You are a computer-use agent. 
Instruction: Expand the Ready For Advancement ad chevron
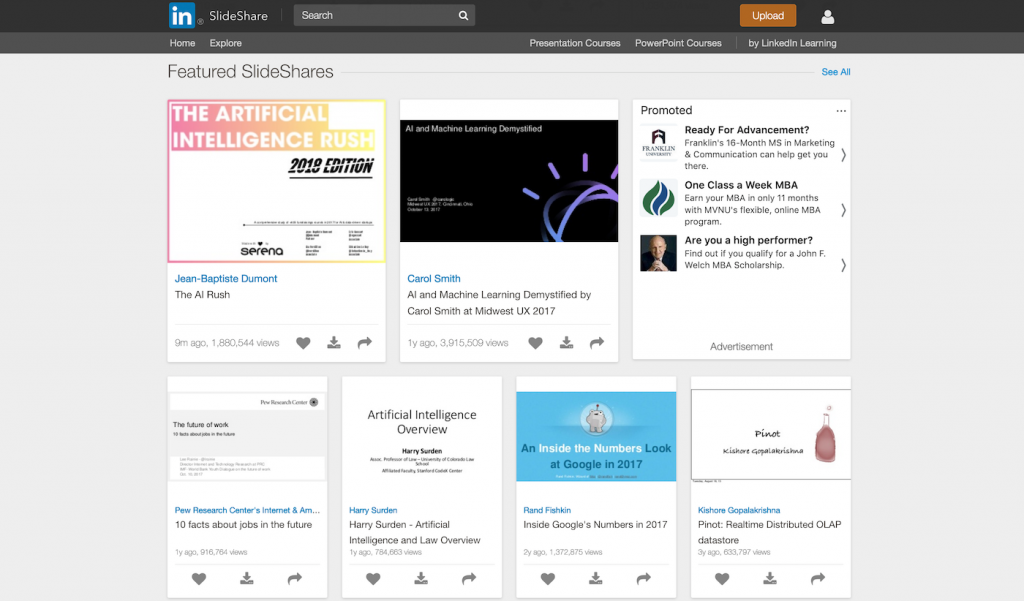(843, 155)
